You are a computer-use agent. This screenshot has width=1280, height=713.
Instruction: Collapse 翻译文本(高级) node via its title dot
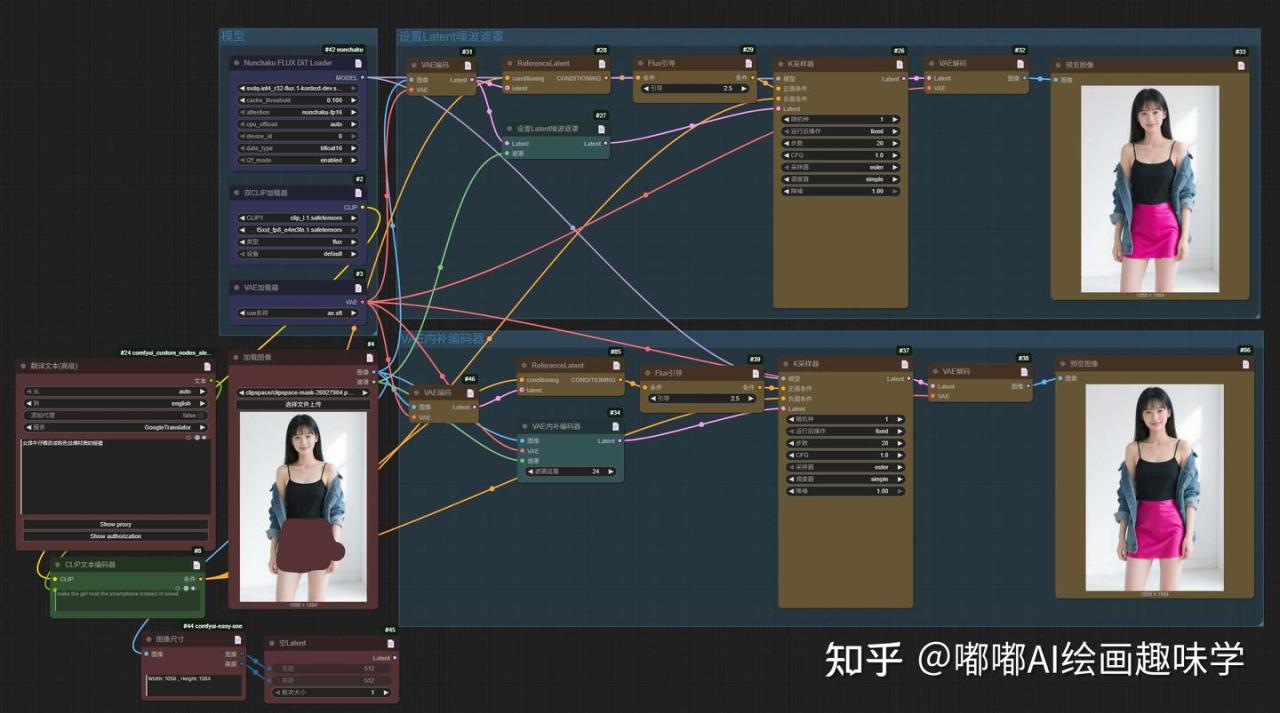(x=24, y=366)
